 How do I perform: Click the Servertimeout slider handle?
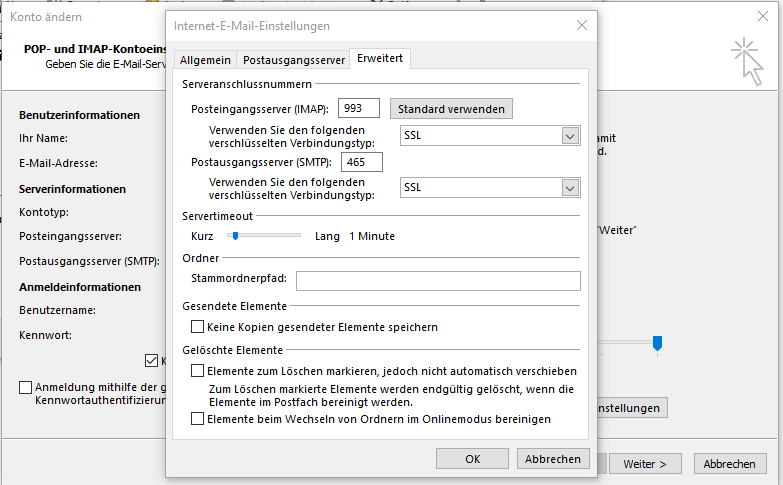click(235, 236)
